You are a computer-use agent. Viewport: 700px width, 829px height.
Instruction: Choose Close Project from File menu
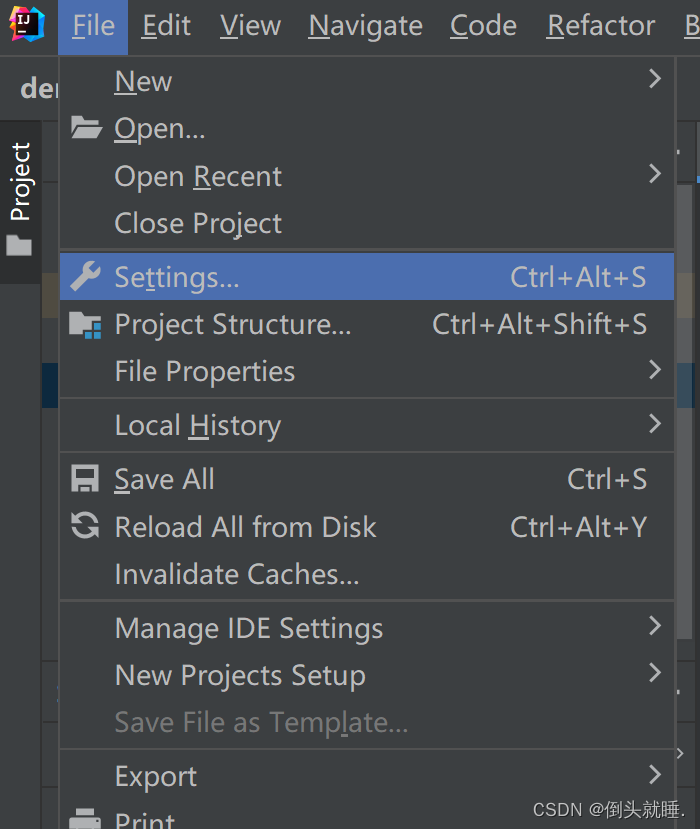pos(198,223)
